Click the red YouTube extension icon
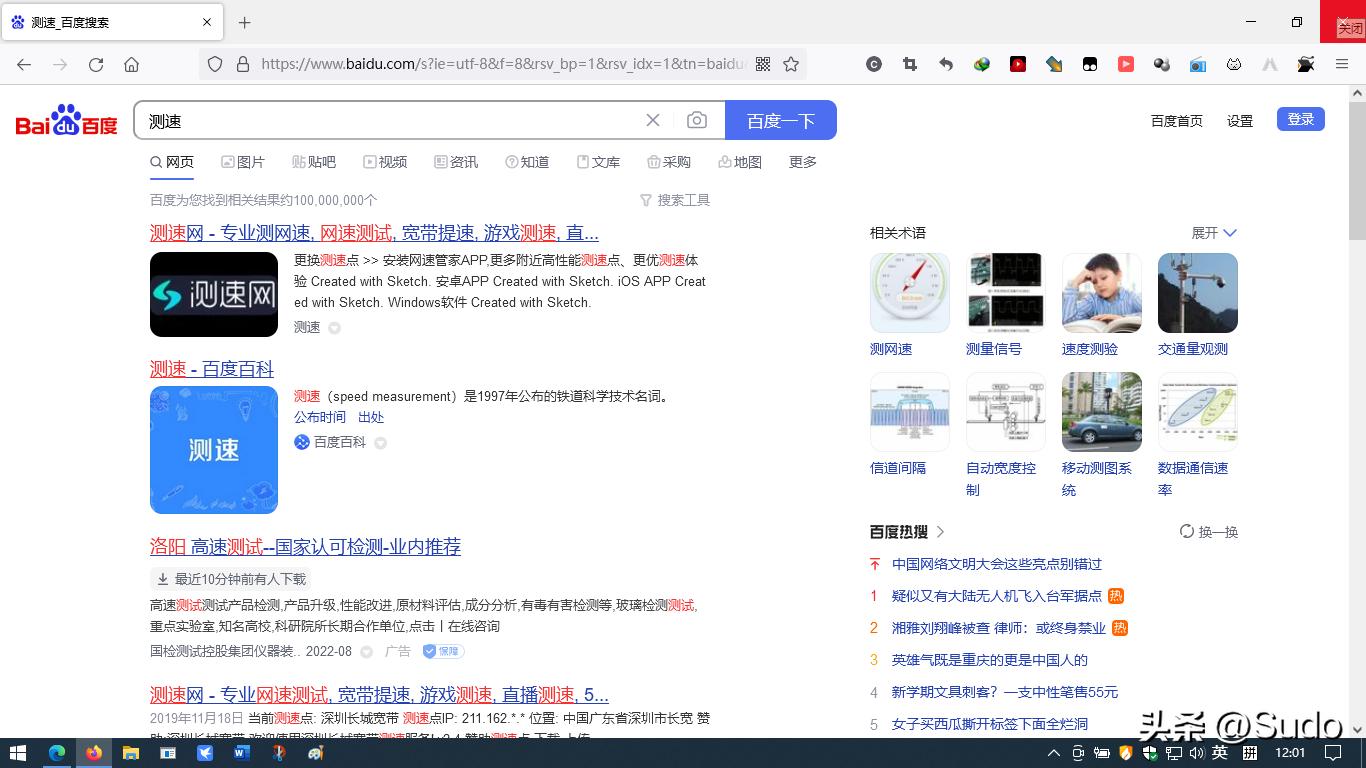1366x768 pixels. point(1125,63)
